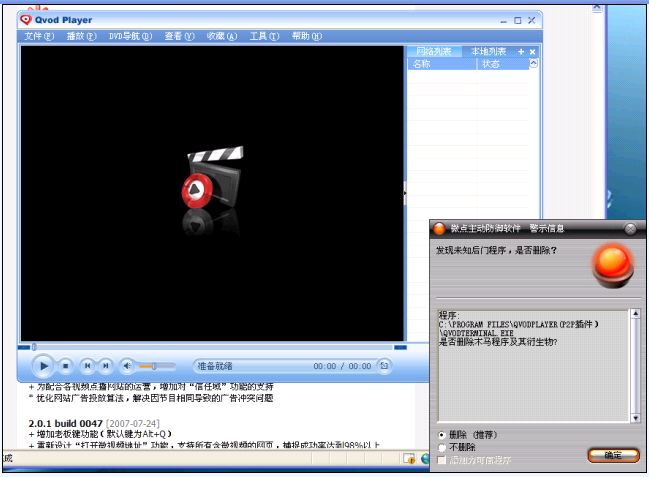
Task: Maximize the Qvod Player window
Action: pos(517,20)
